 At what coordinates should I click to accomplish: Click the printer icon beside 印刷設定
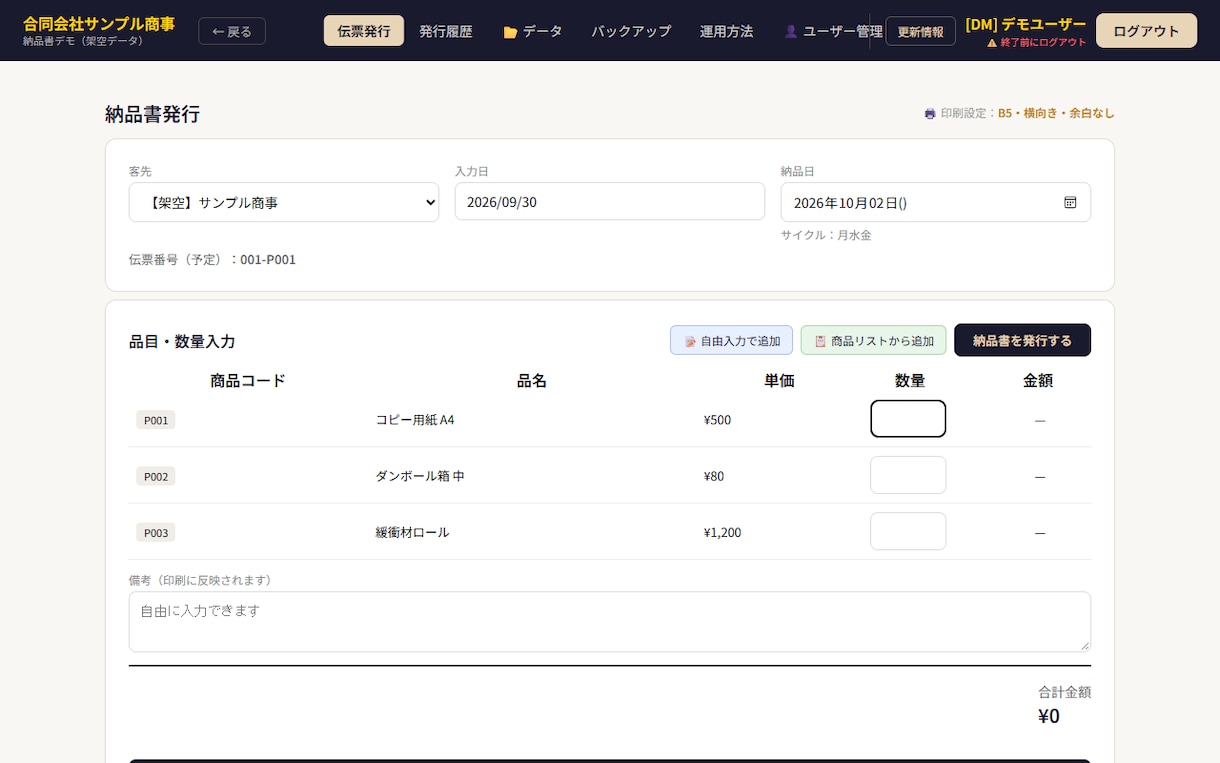(930, 114)
